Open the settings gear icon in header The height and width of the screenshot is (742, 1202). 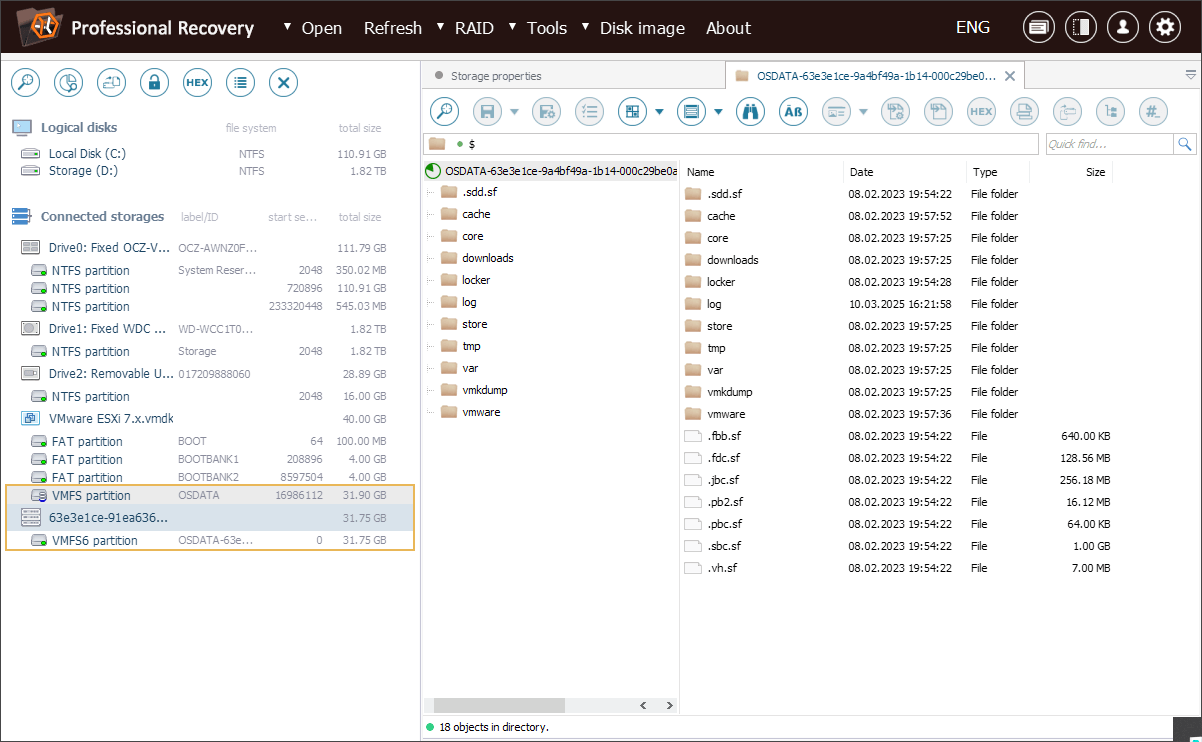coord(1164,28)
